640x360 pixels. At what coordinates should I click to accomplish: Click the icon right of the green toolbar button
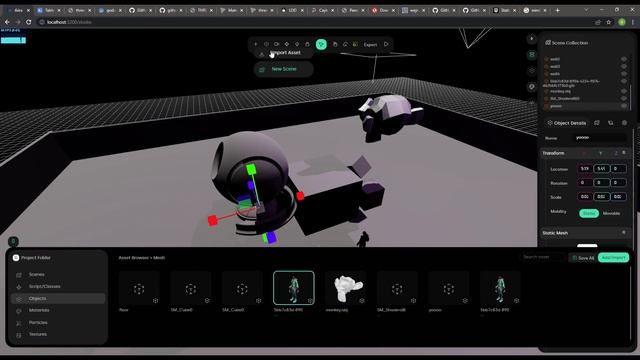pyautogui.click(x=335, y=44)
